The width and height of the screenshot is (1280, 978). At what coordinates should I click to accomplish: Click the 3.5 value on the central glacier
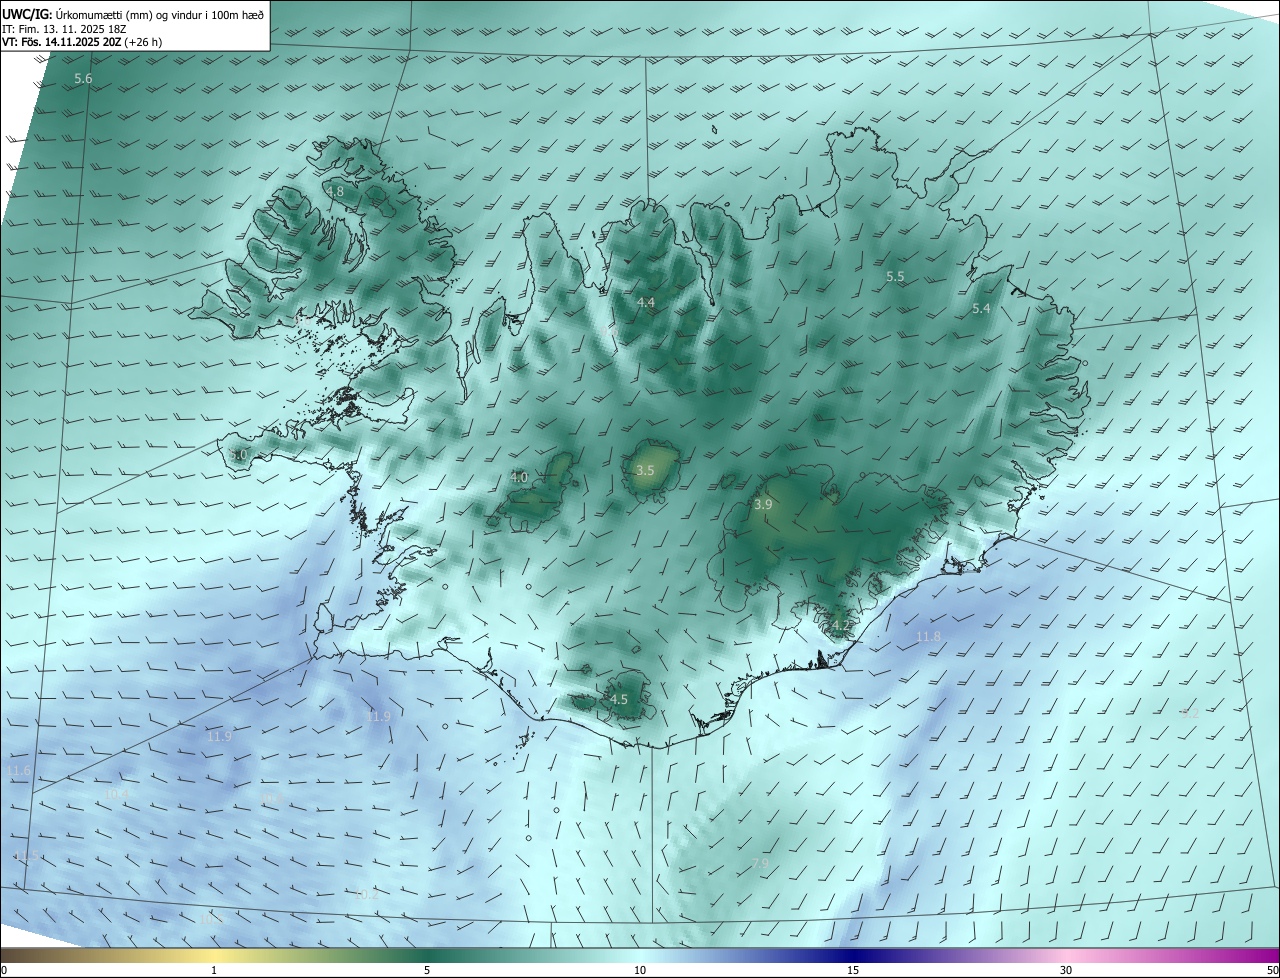(x=645, y=470)
